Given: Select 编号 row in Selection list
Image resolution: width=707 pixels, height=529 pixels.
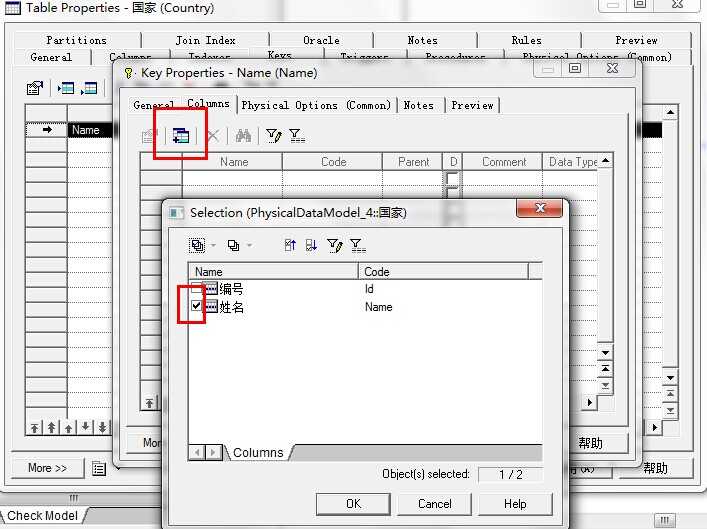Looking at the screenshot, I should pyautogui.click(x=365, y=288).
